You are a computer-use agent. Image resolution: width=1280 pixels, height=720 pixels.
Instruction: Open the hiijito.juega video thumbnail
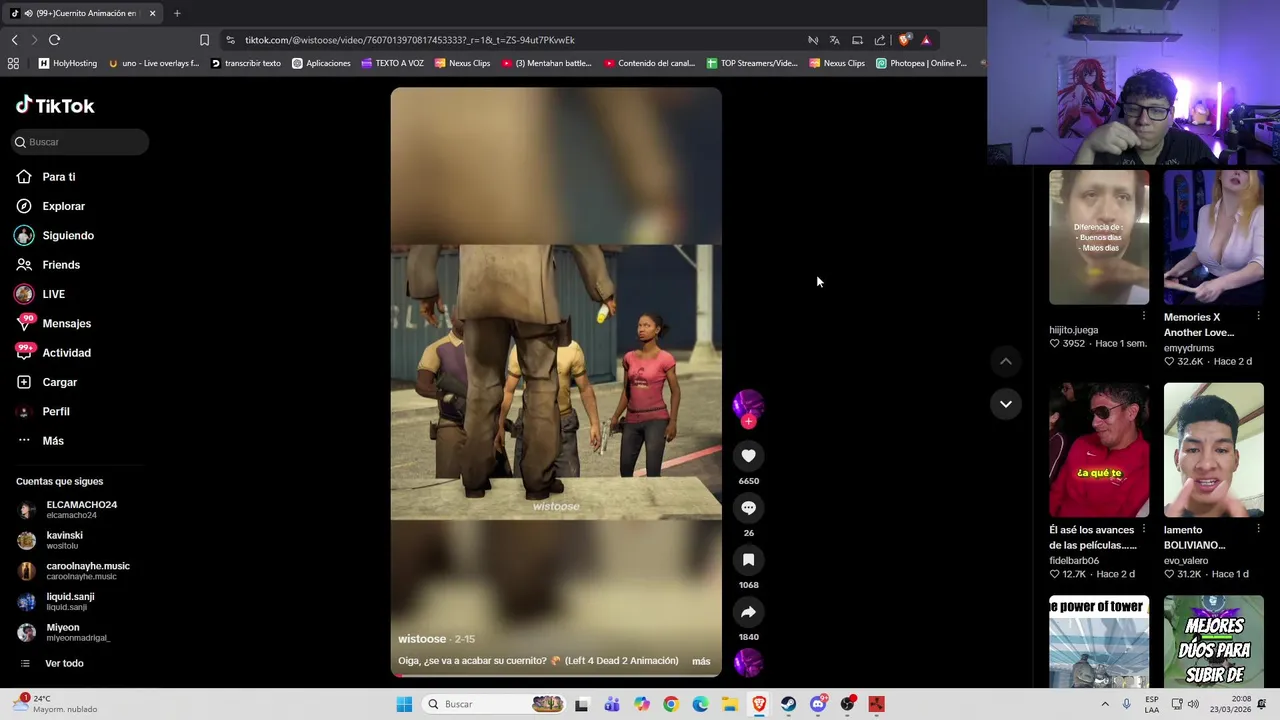[1099, 237]
